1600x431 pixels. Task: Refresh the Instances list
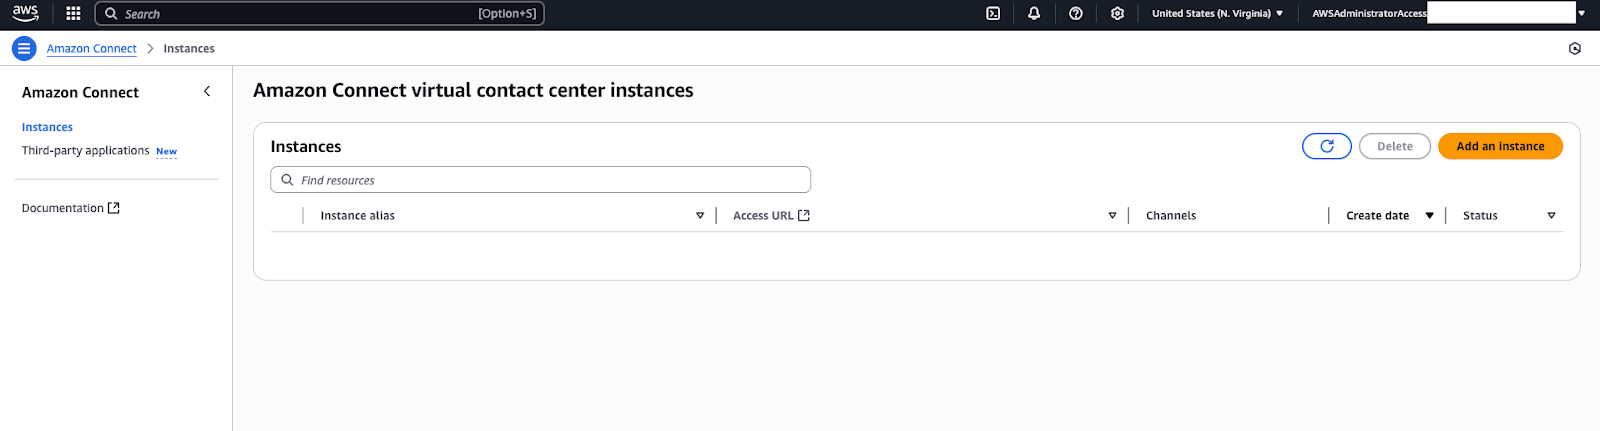[1327, 146]
